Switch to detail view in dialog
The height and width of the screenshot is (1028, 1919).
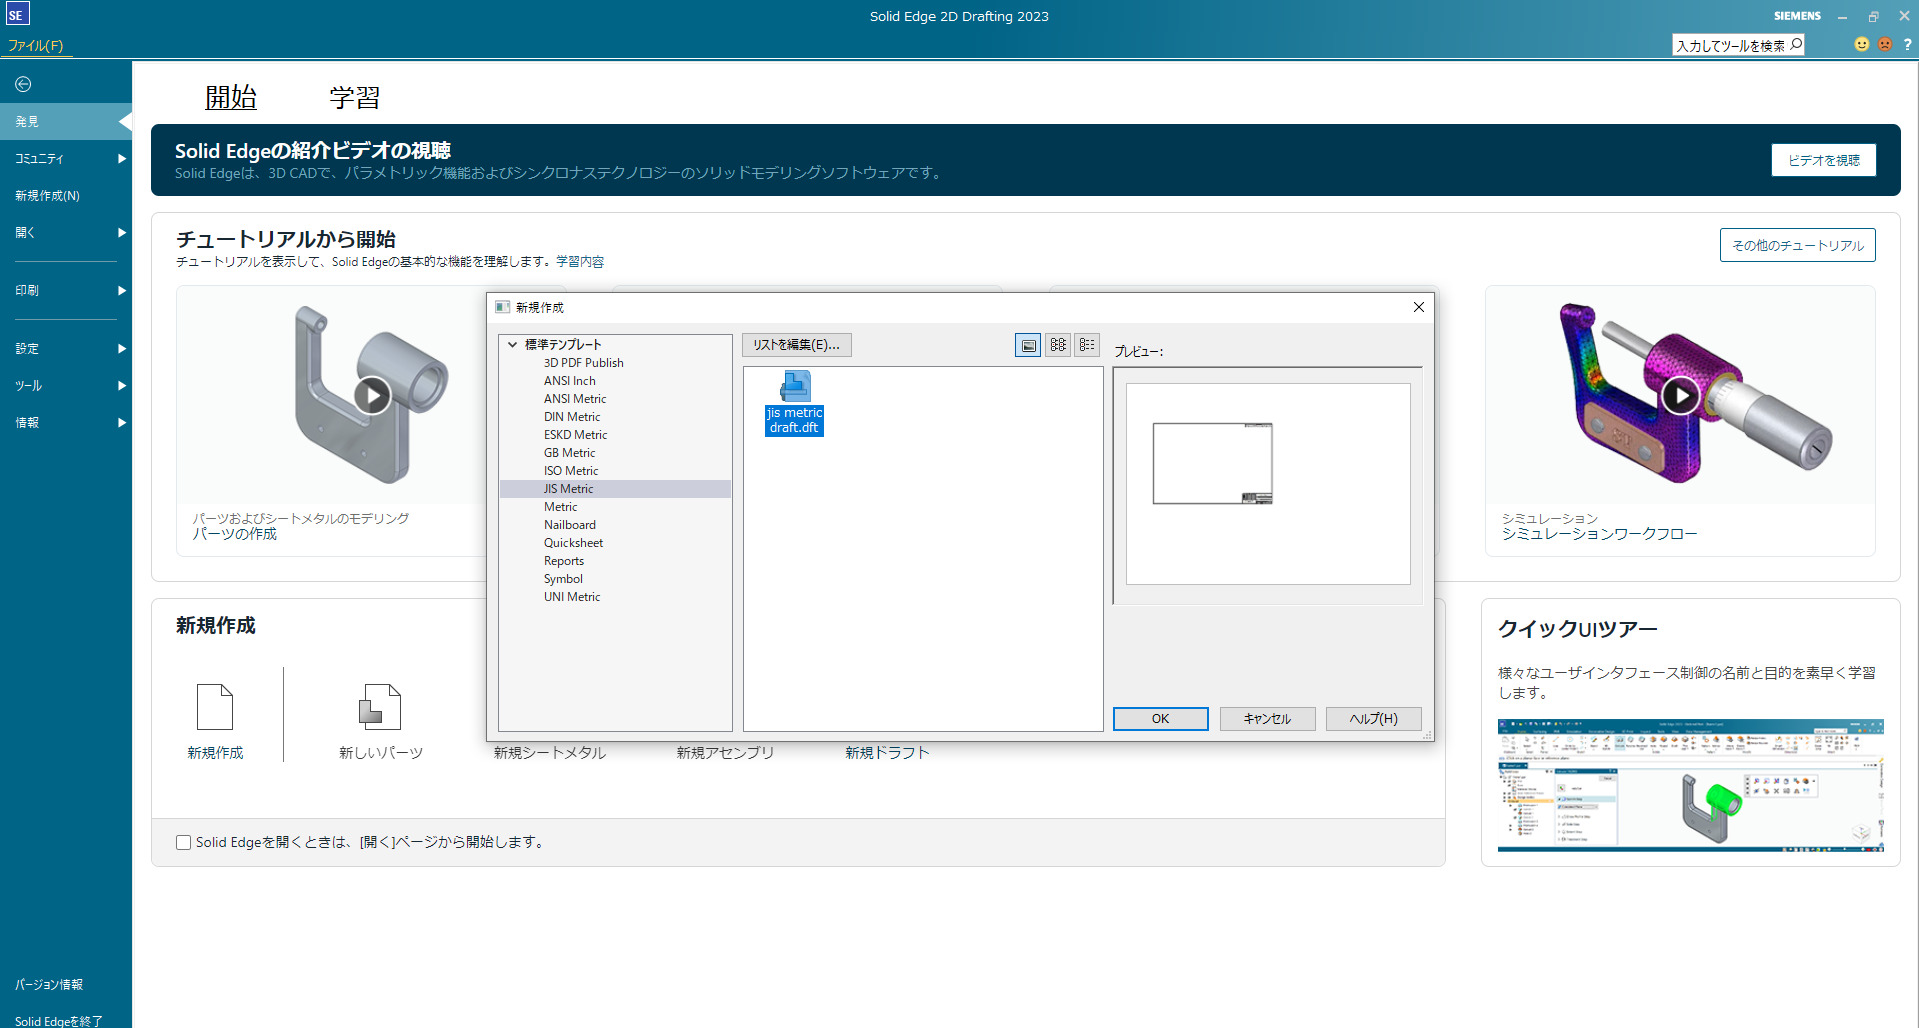click(x=1087, y=345)
